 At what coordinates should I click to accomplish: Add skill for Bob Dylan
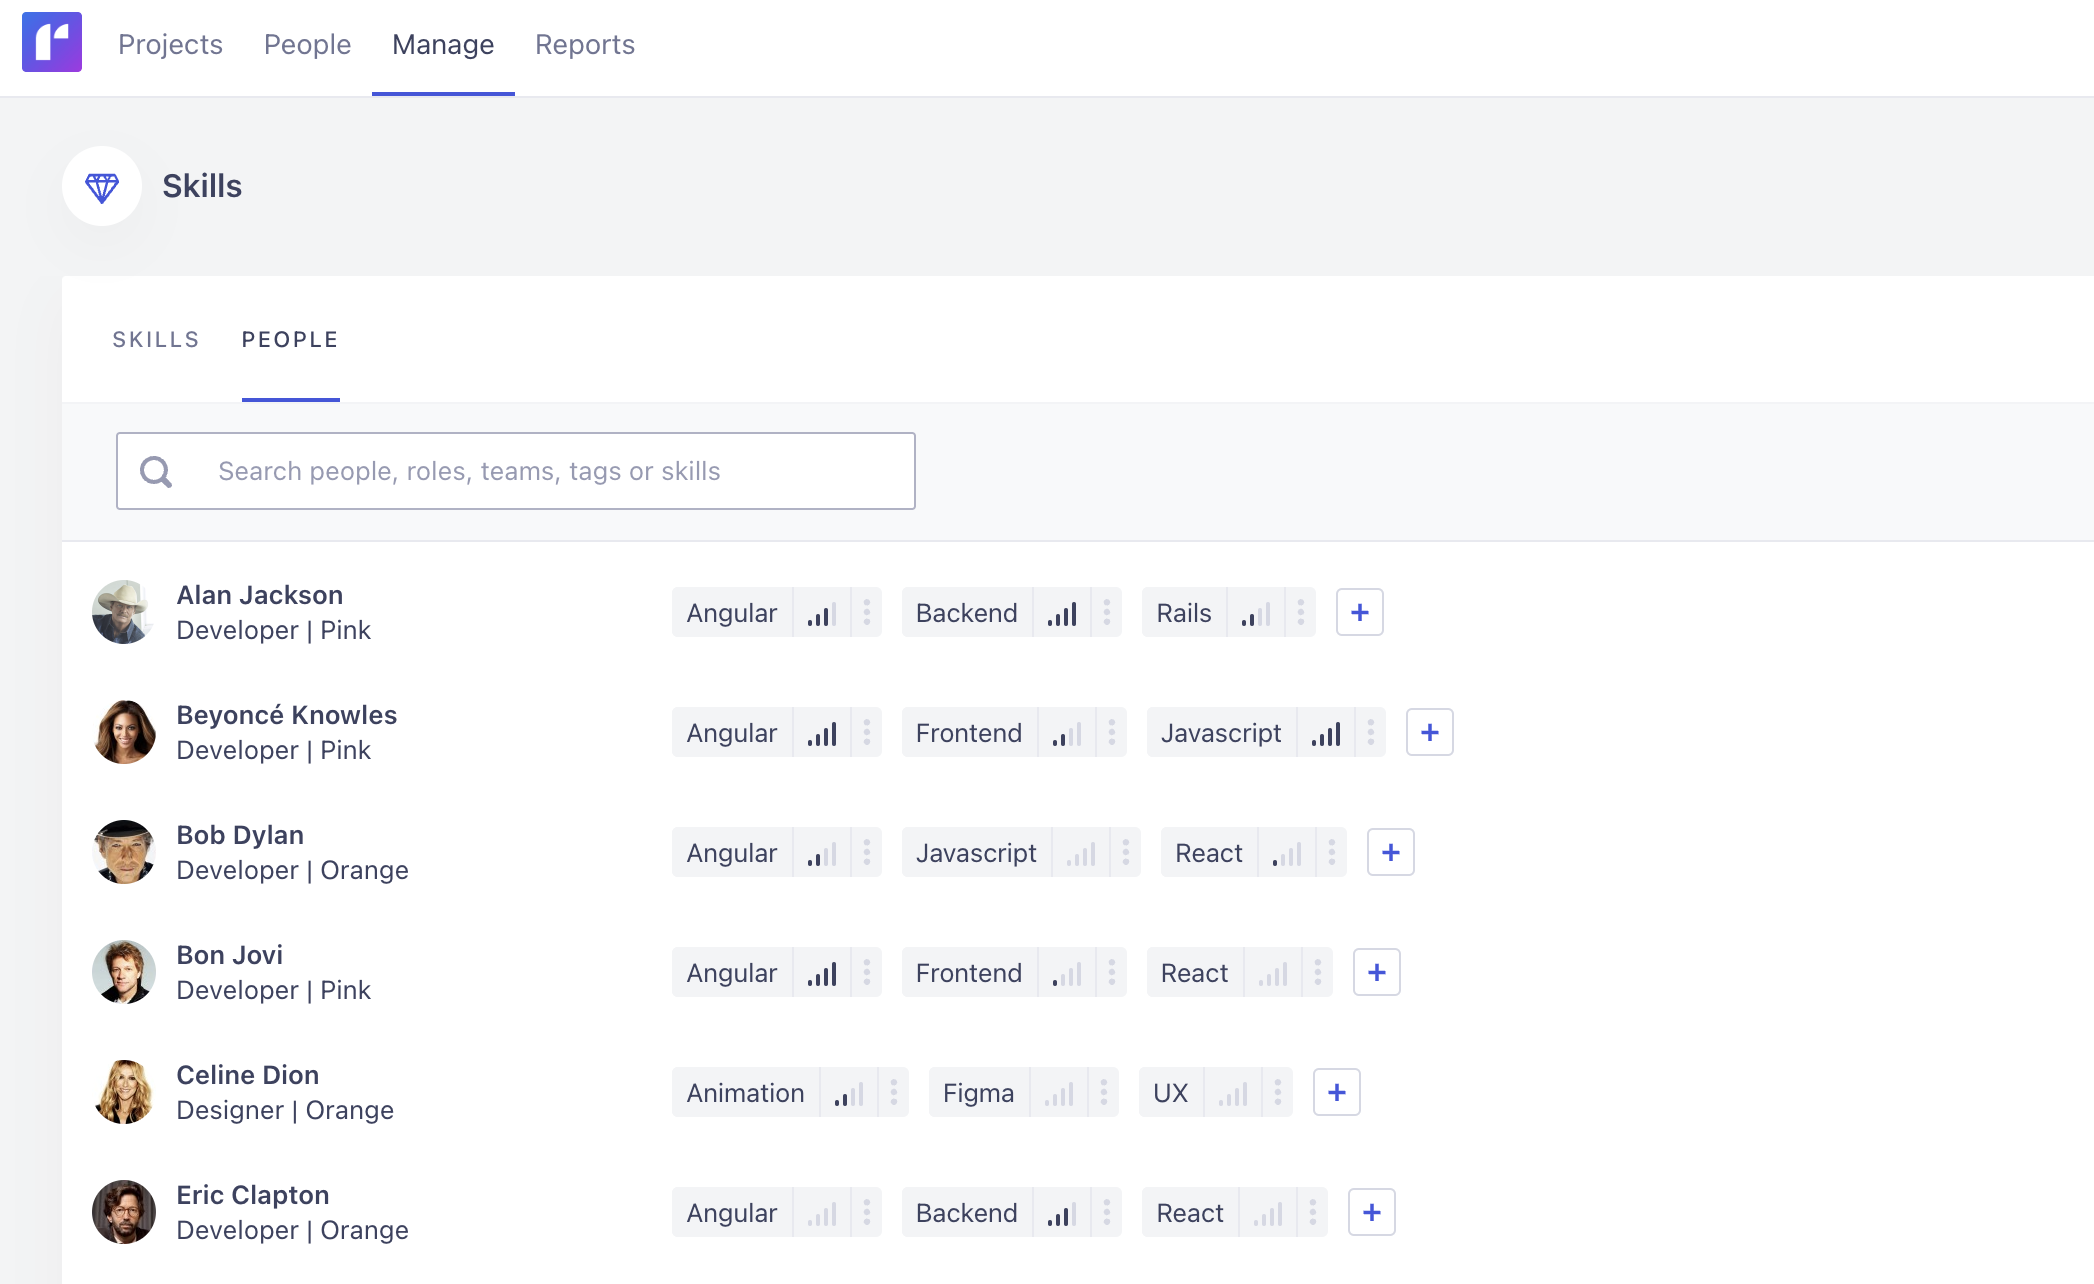tap(1390, 852)
